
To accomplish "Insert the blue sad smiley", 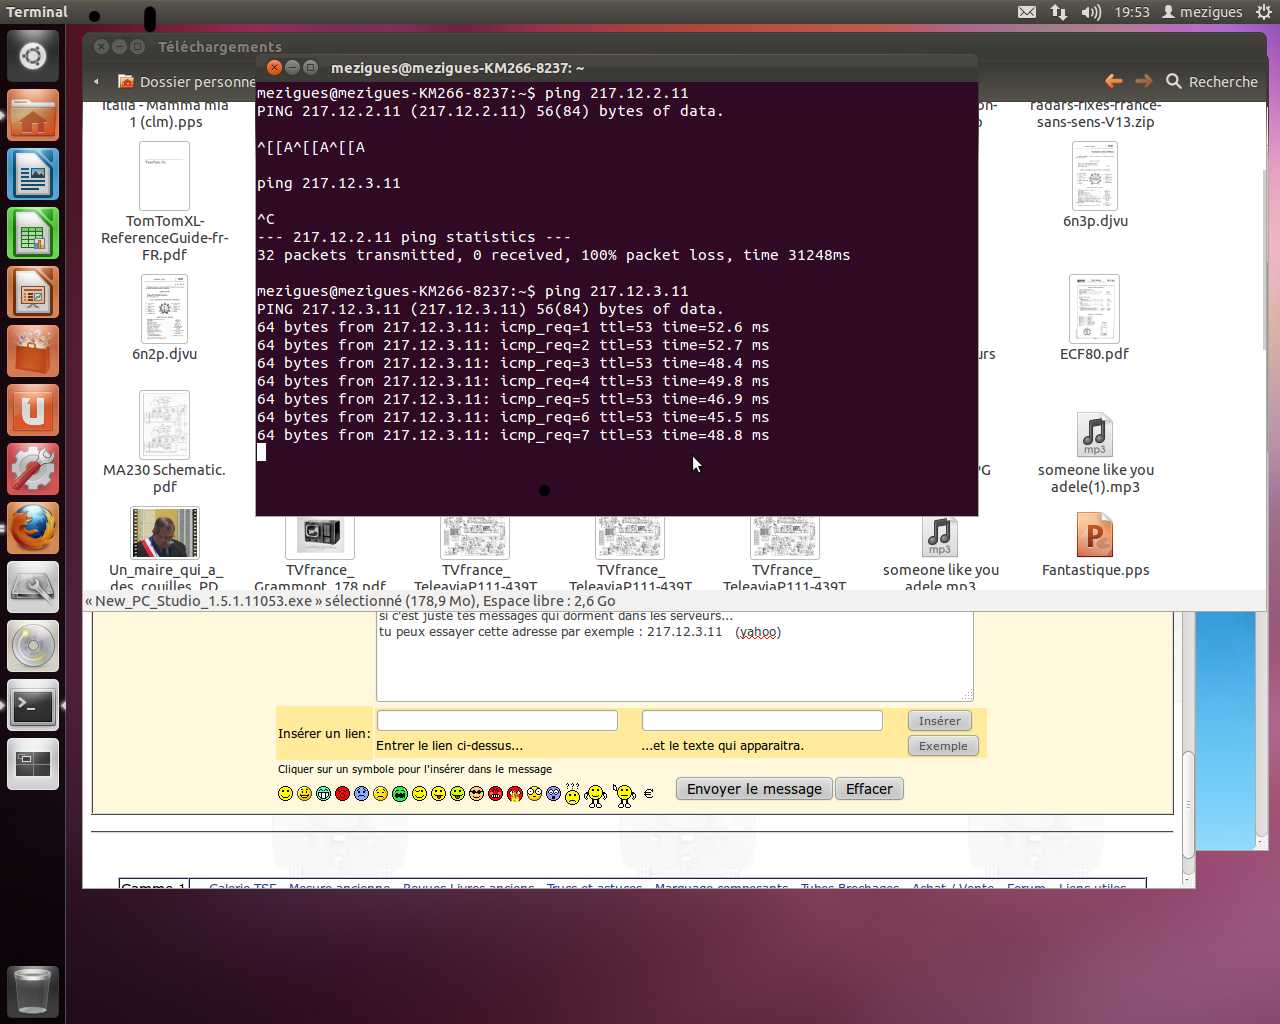I will (x=361, y=794).
